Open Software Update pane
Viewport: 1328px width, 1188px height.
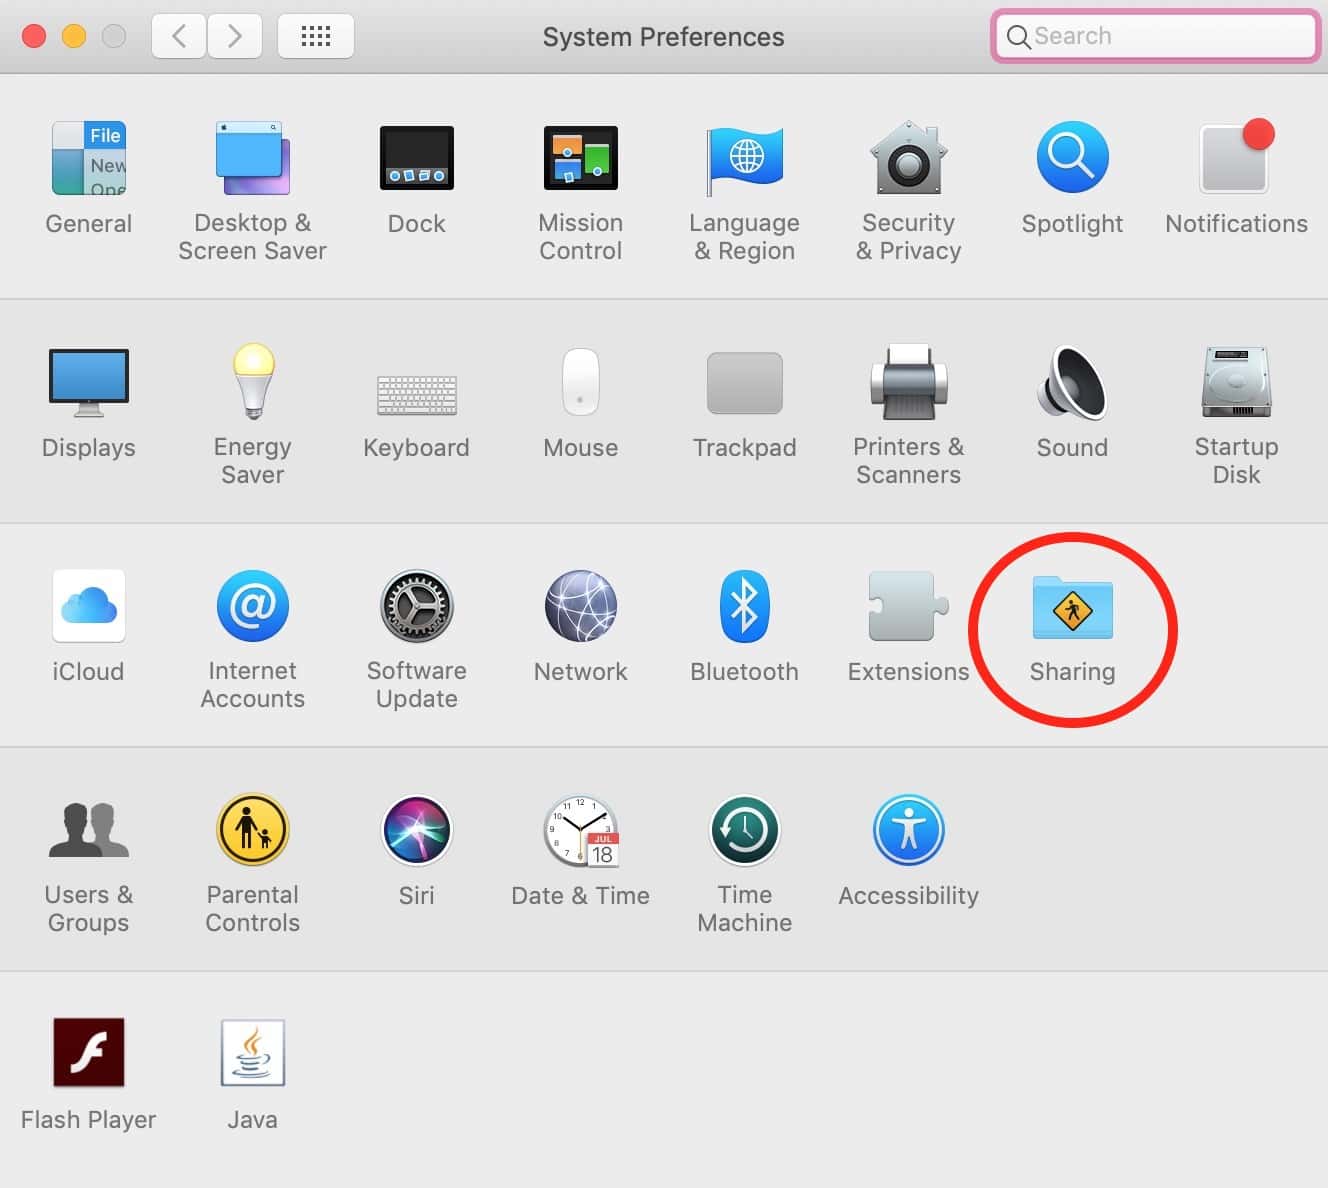tap(416, 607)
